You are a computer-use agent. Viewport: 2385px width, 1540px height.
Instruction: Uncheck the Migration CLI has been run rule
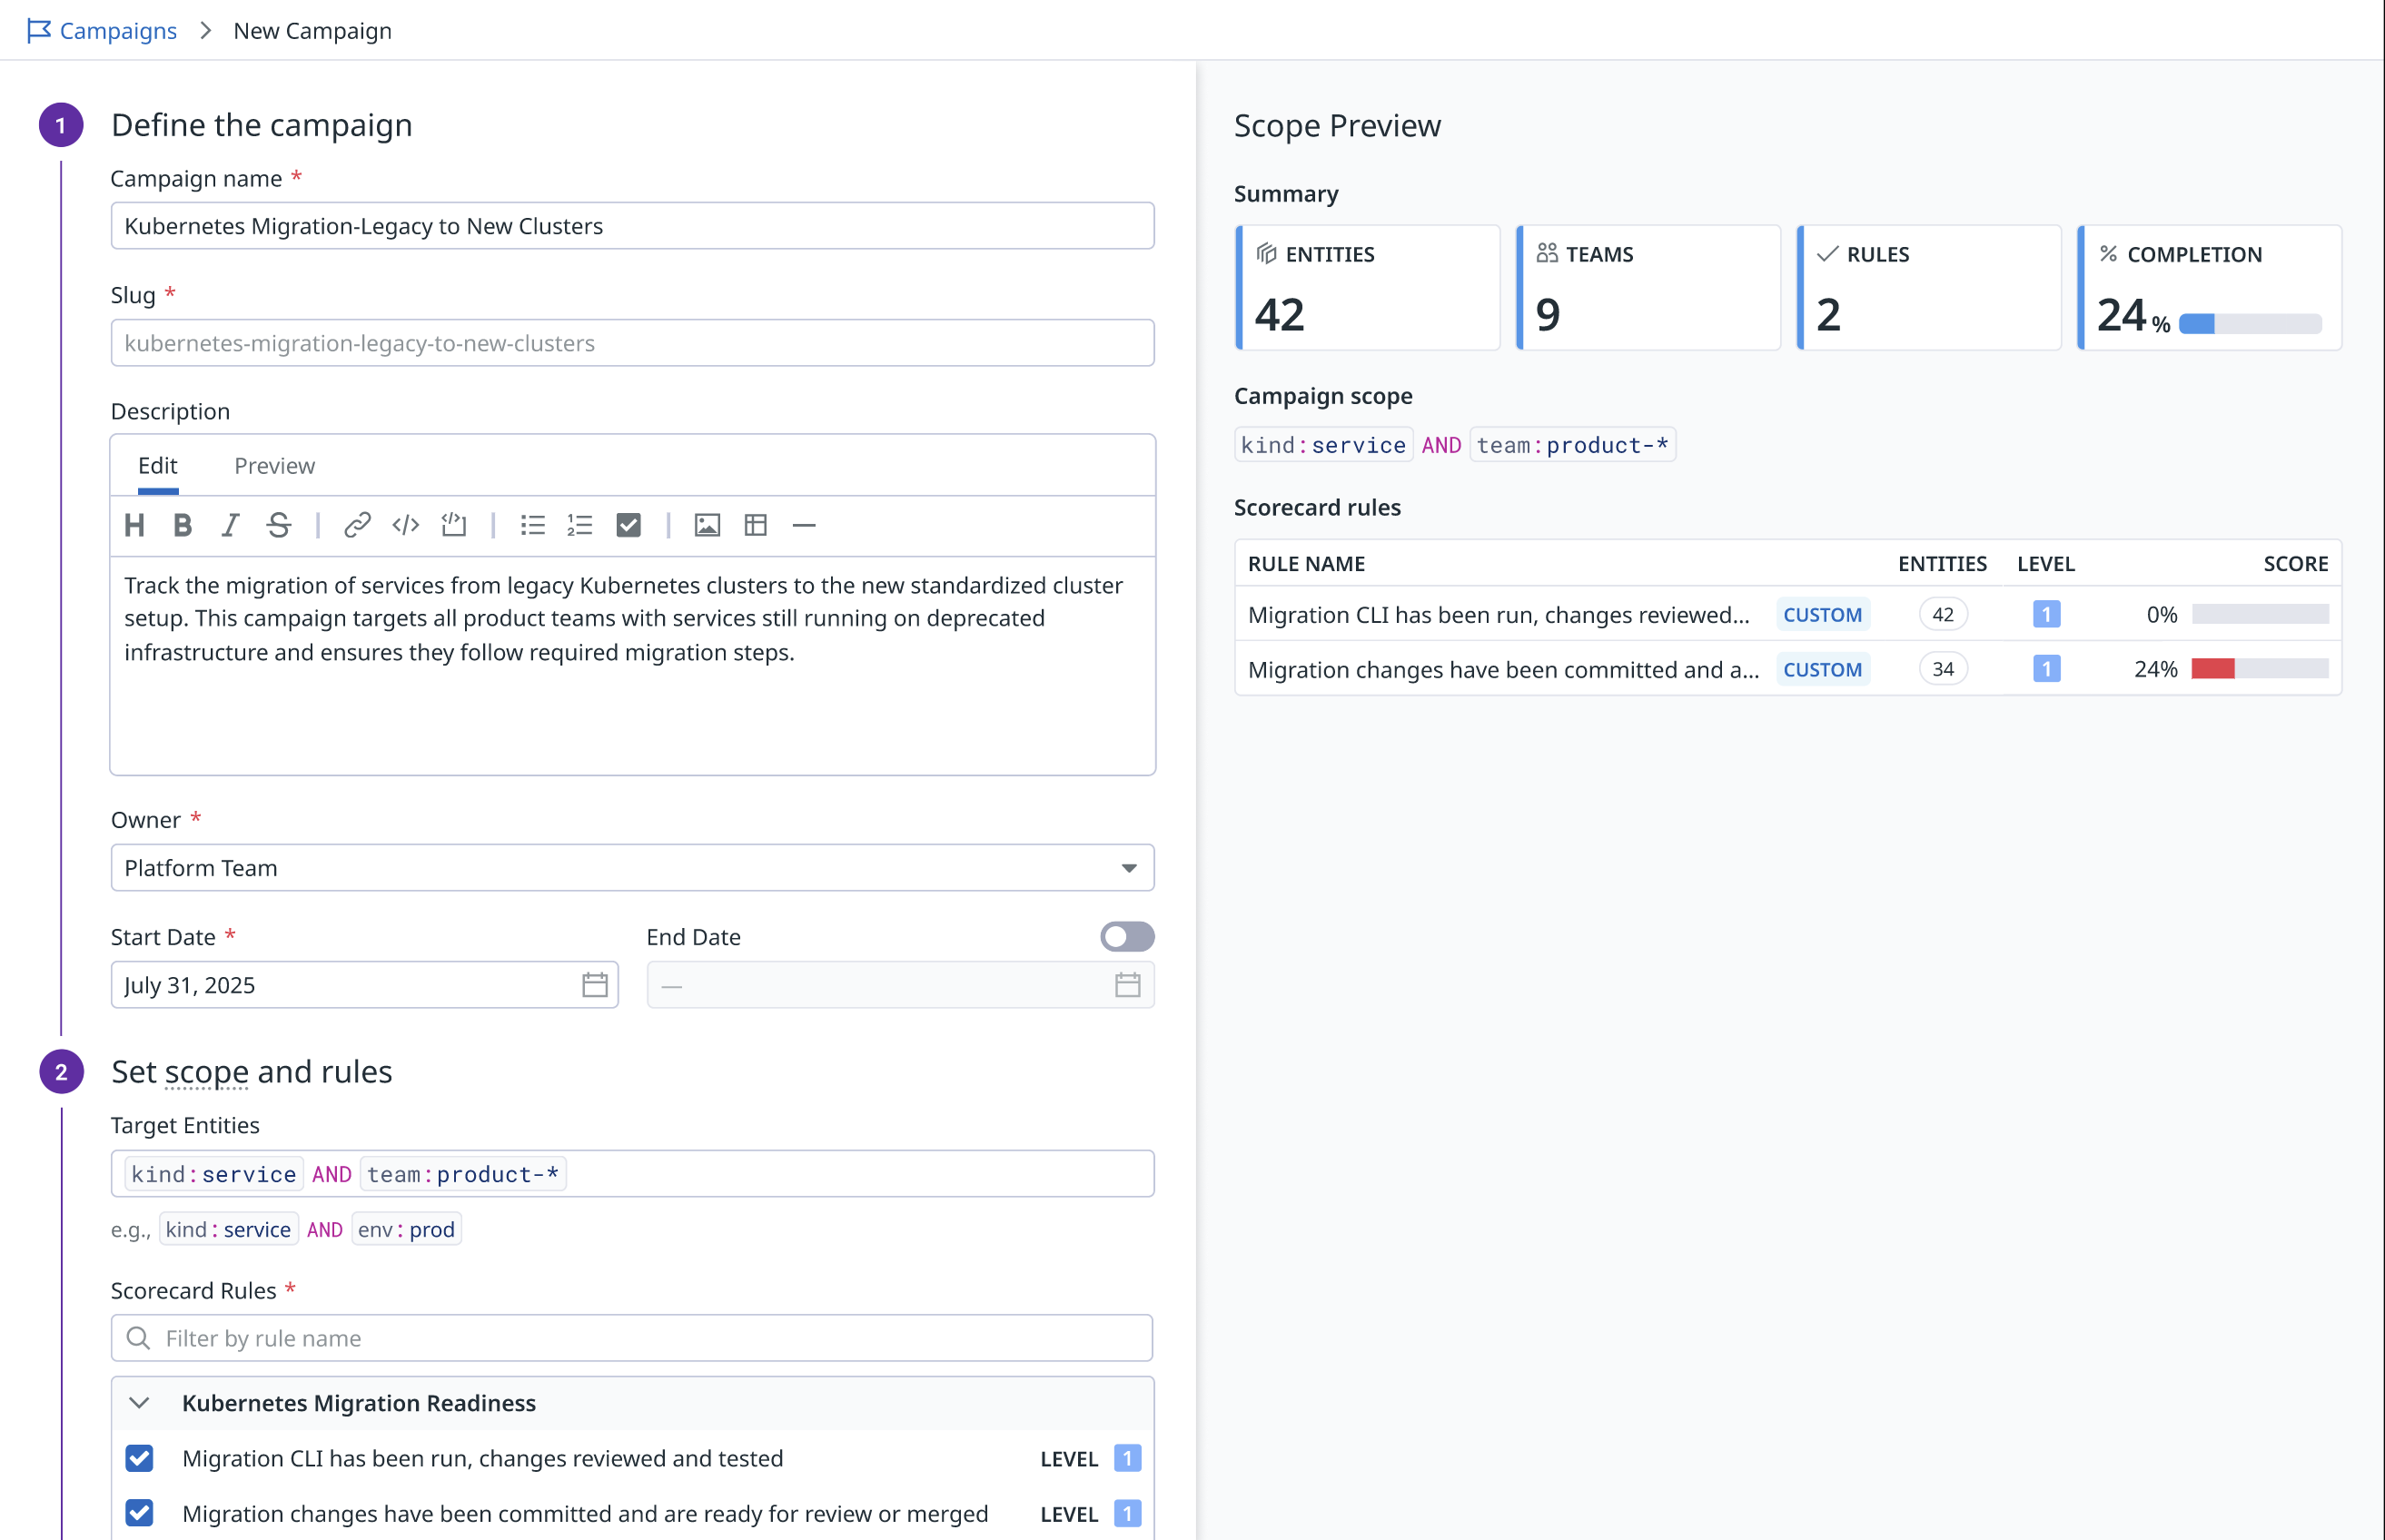coord(140,1458)
